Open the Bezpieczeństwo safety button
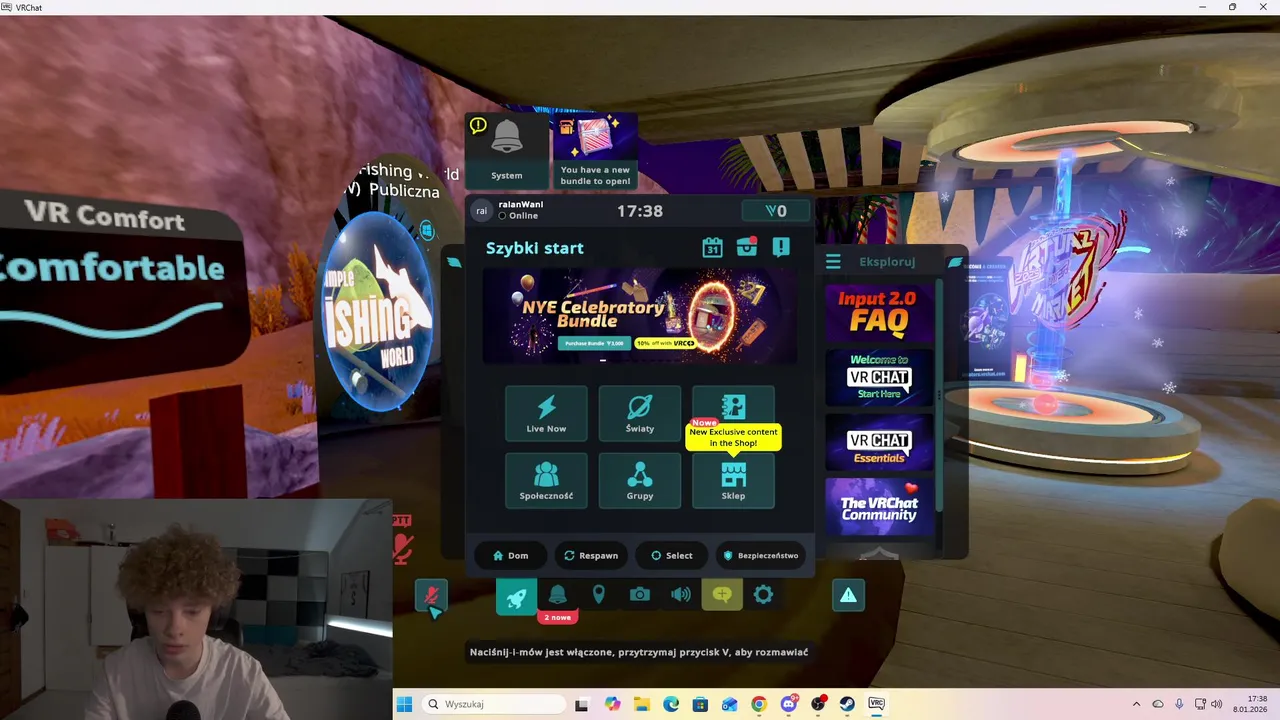Screen dimensions: 1280x720 pos(761,555)
